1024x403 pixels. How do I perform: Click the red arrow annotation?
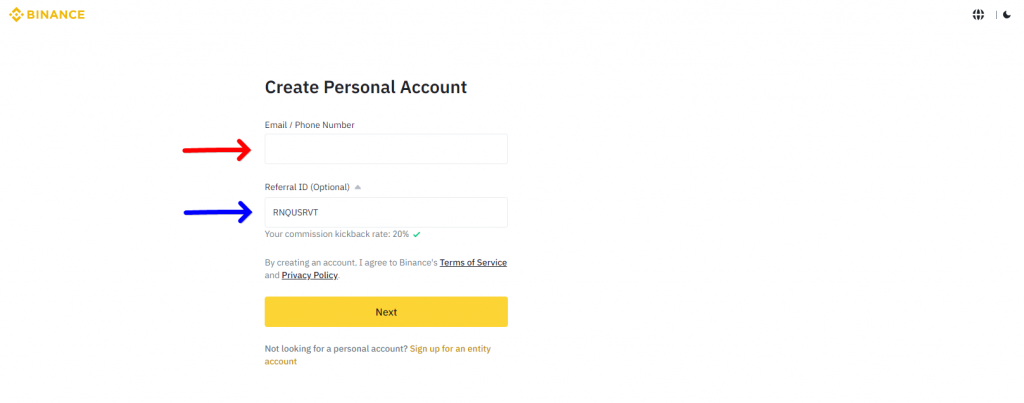point(216,150)
